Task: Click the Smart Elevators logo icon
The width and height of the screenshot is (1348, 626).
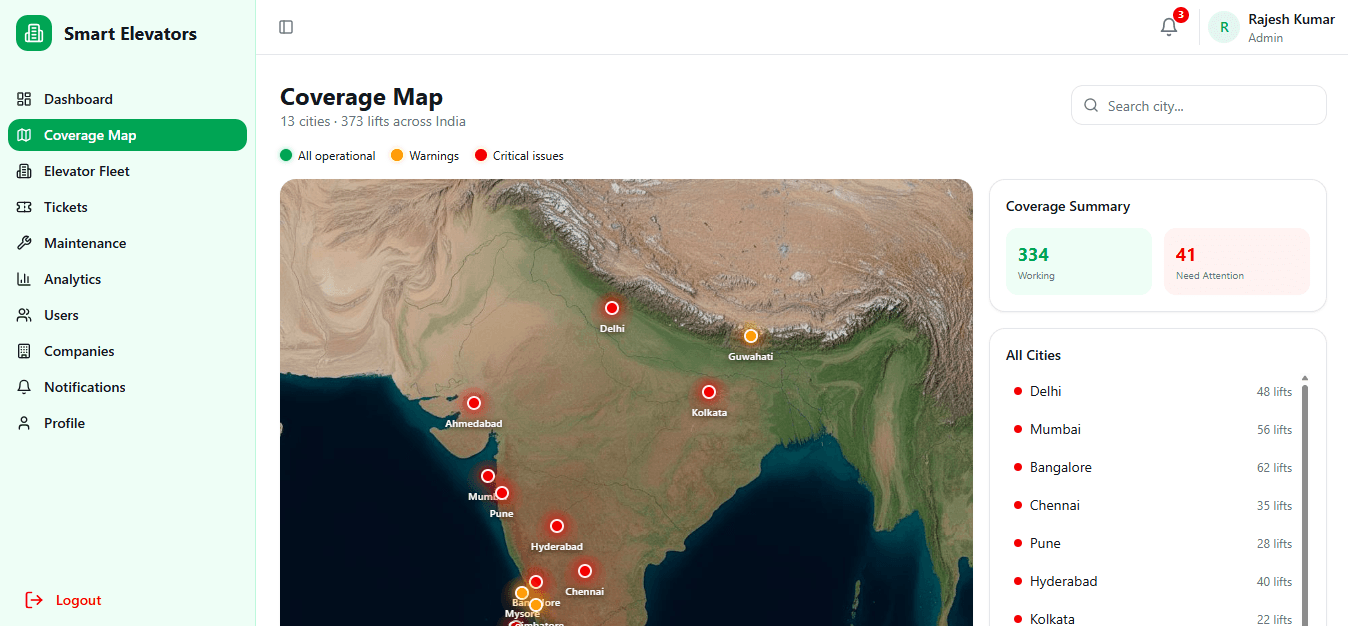Action: click(x=34, y=33)
